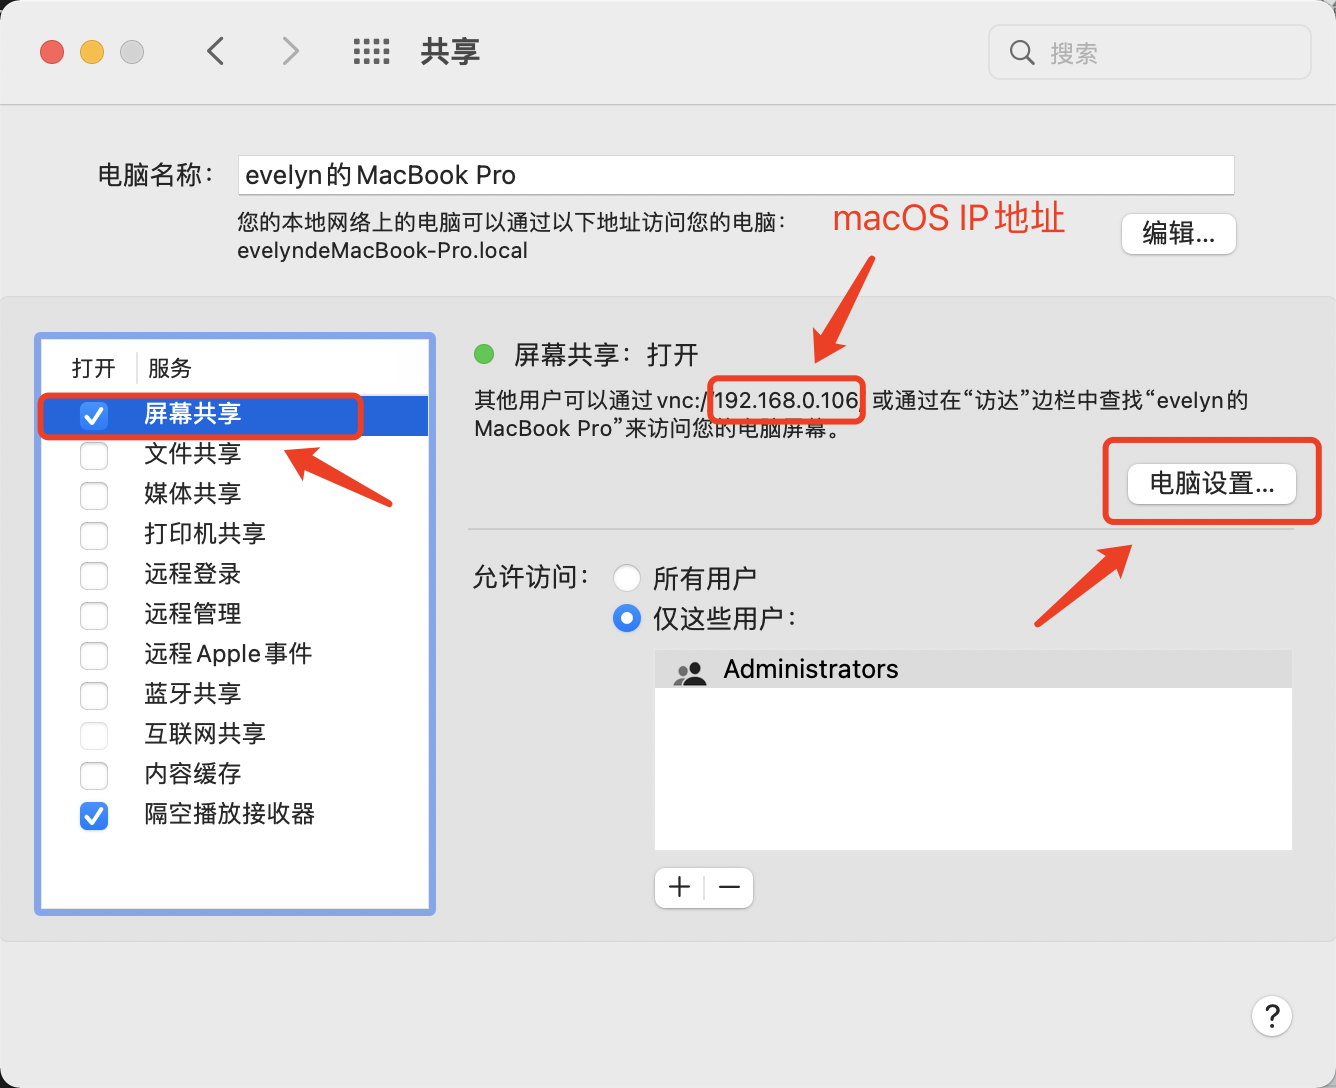Image resolution: width=1336 pixels, height=1088 pixels.
Task: Enable the 文件共享 checkbox
Action: [94, 456]
